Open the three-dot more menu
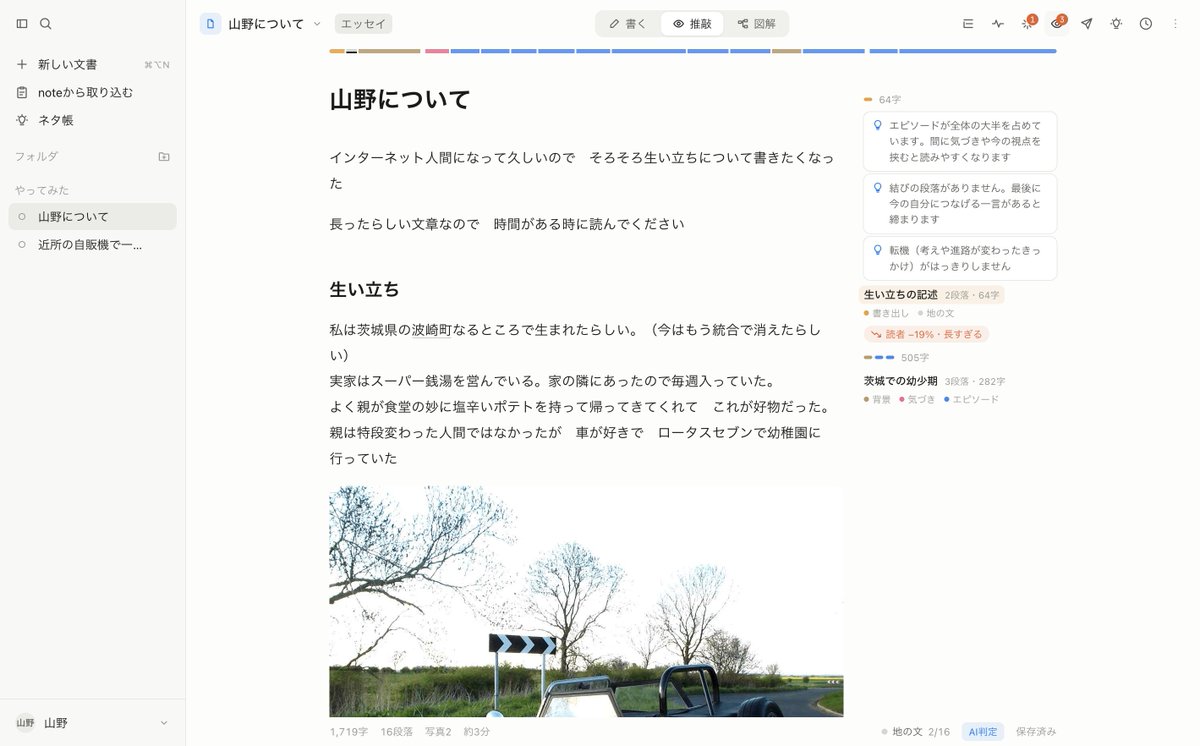 tap(1175, 23)
